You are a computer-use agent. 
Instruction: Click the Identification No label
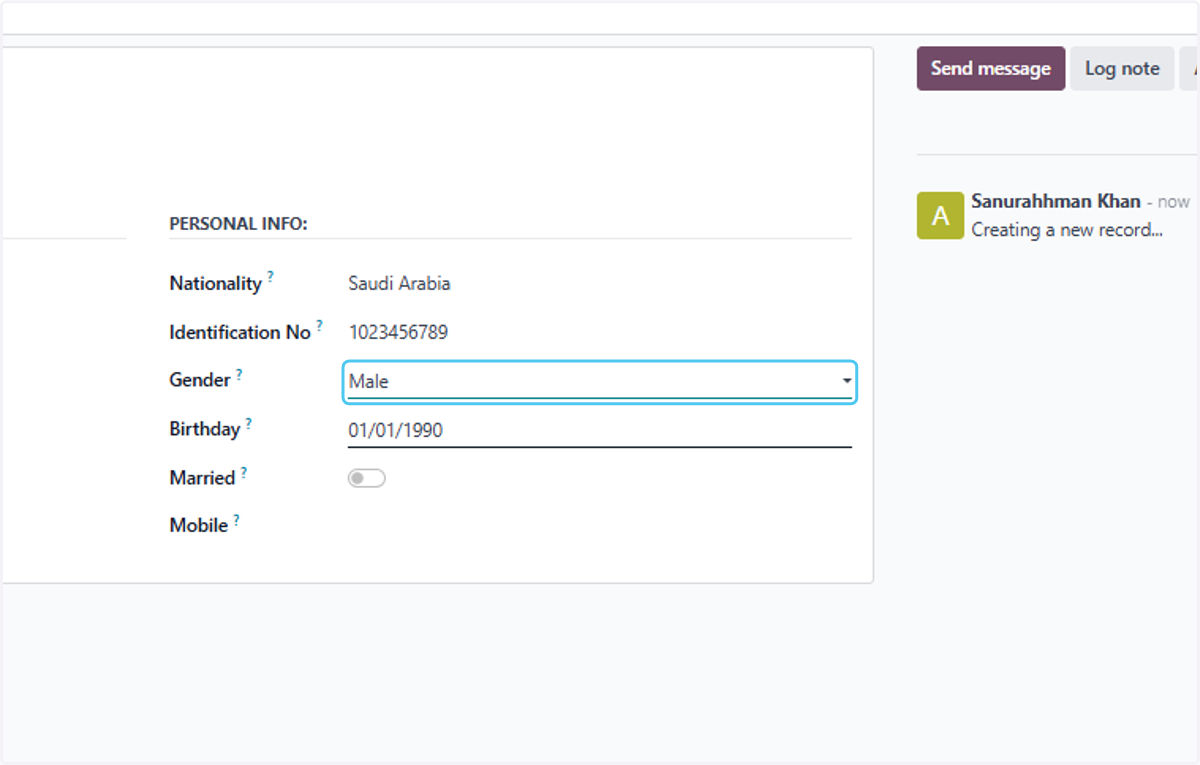coord(240,332)
